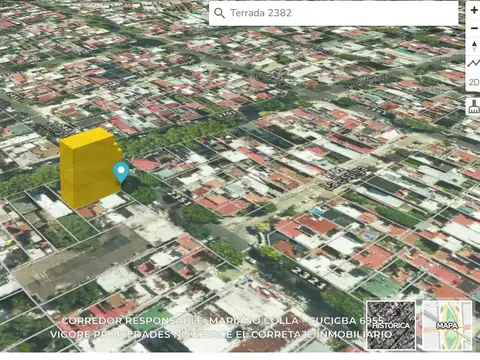Clear the map with the brush icon

coord(474,107)
